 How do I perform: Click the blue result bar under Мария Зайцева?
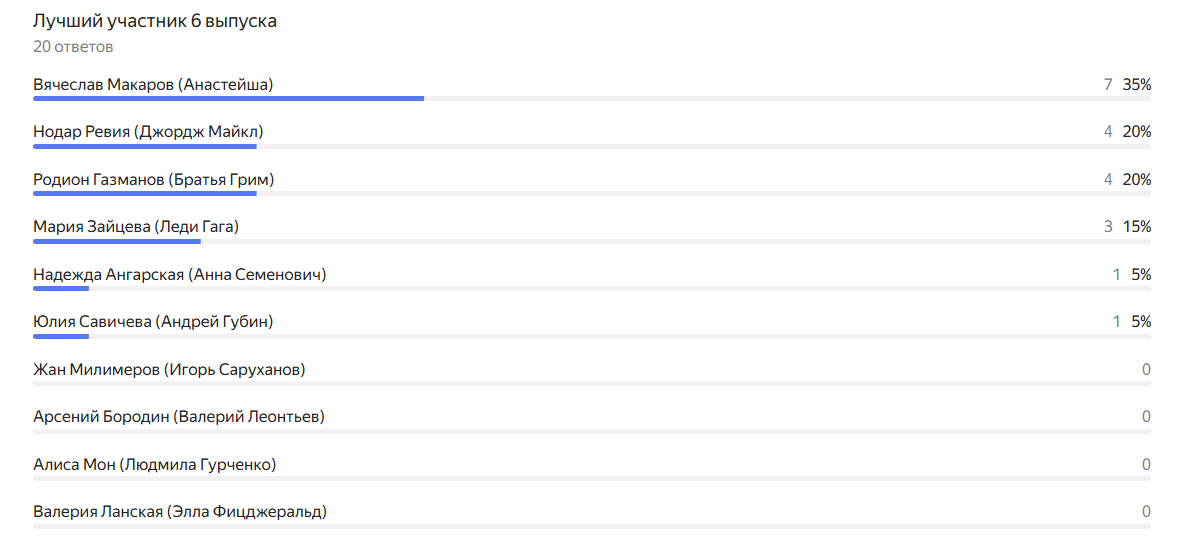click(117, 241)
